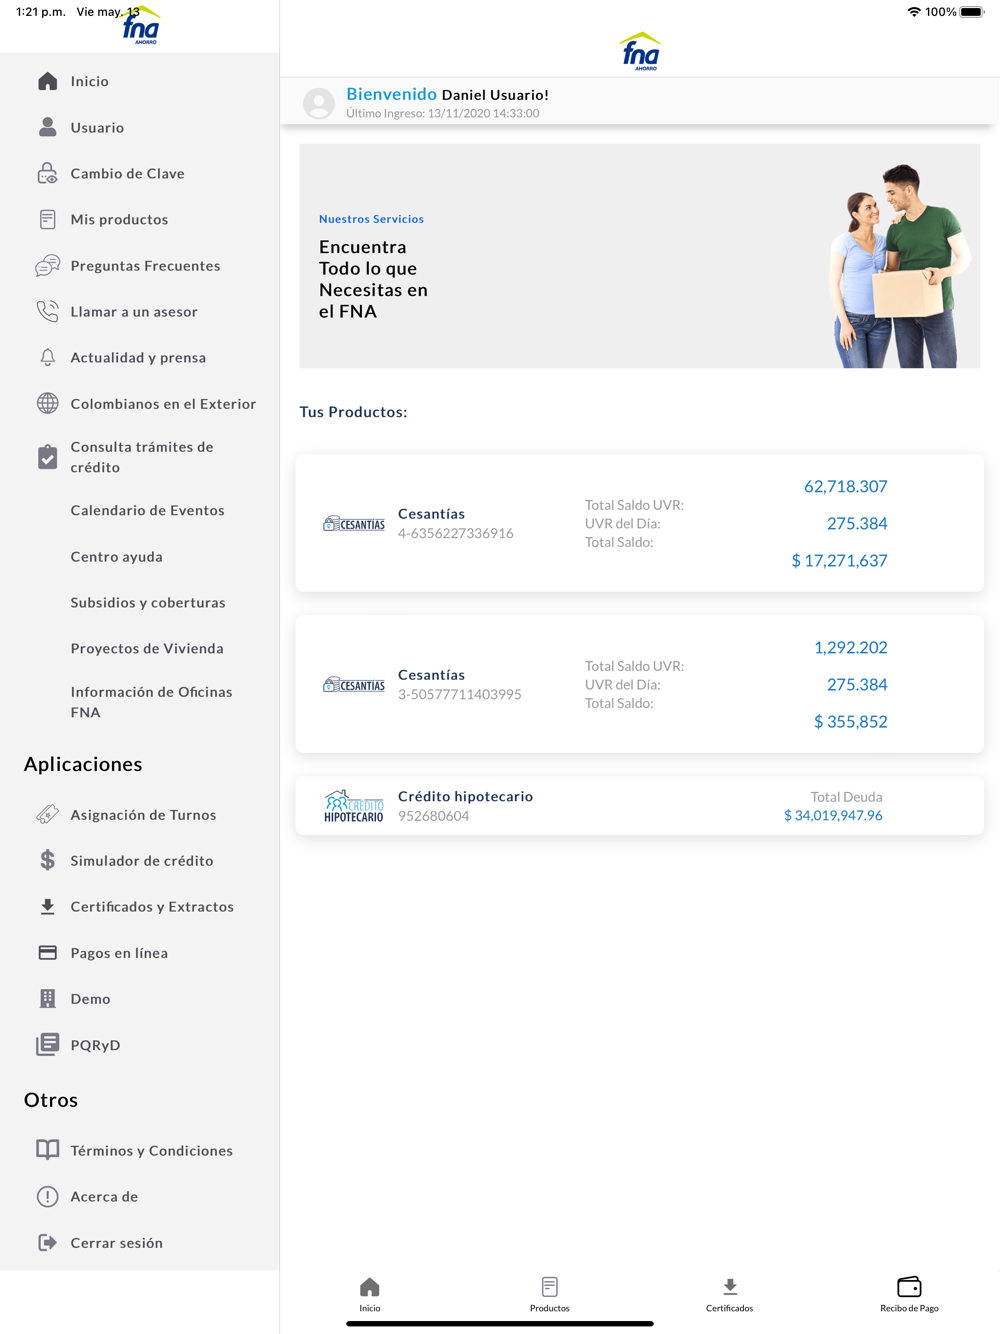Read Términos y Condiciones label
The width and height of the screenshot is (1000, 1334).
point(151,1150)
